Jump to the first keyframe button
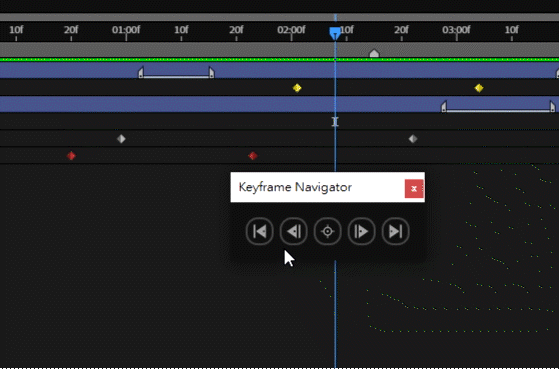 [260, 232]
